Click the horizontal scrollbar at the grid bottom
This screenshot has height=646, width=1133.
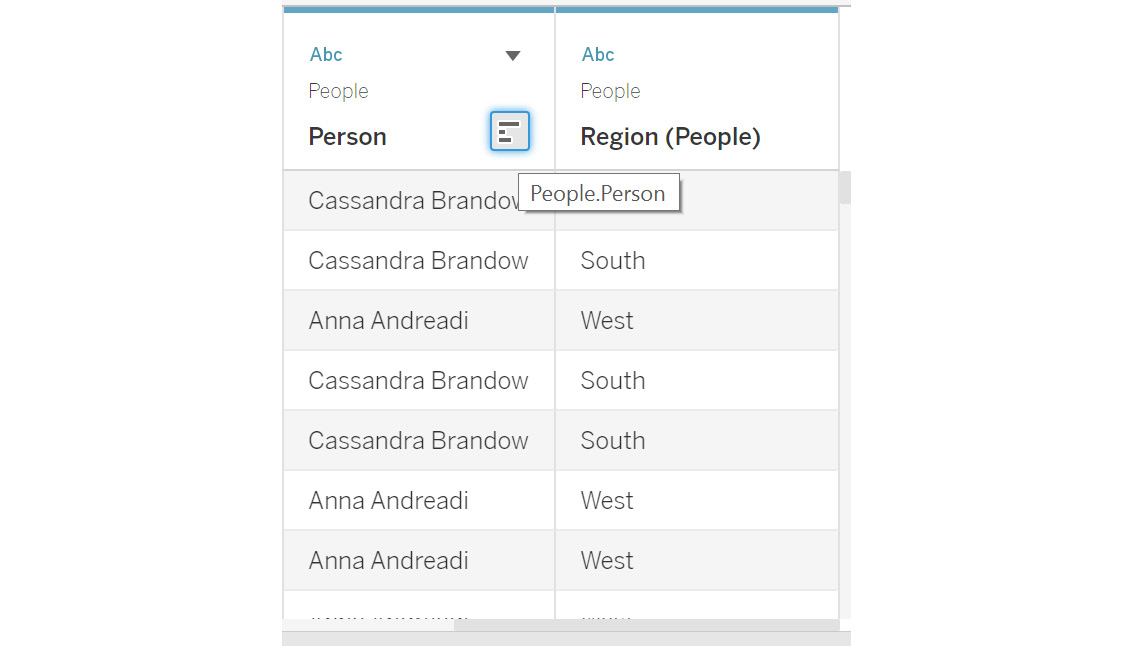pyautogui.click(x=646, y=625)
